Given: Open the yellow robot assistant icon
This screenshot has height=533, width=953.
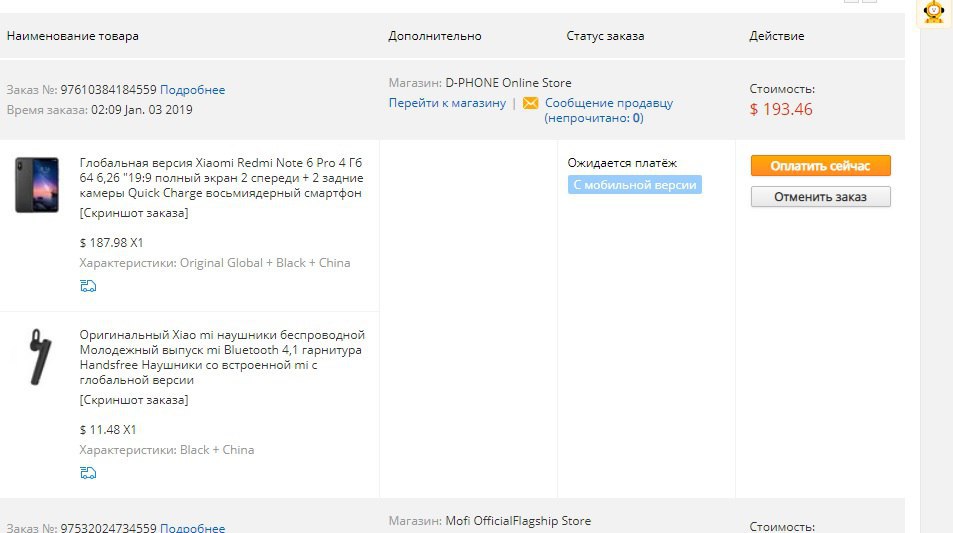Looking at the screenshot, I should point(934,12).
